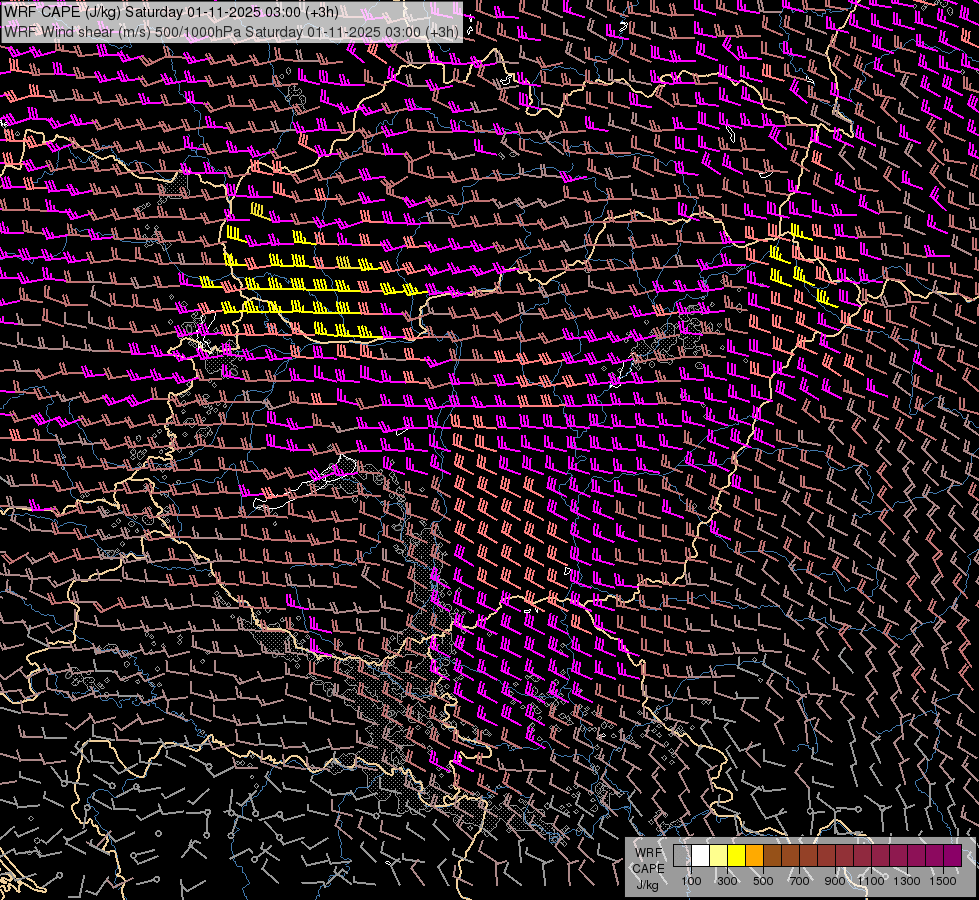The width and height of the screenshot is (979, 900).
Task: Click the legend value '300'
Action: coord(727,881)
